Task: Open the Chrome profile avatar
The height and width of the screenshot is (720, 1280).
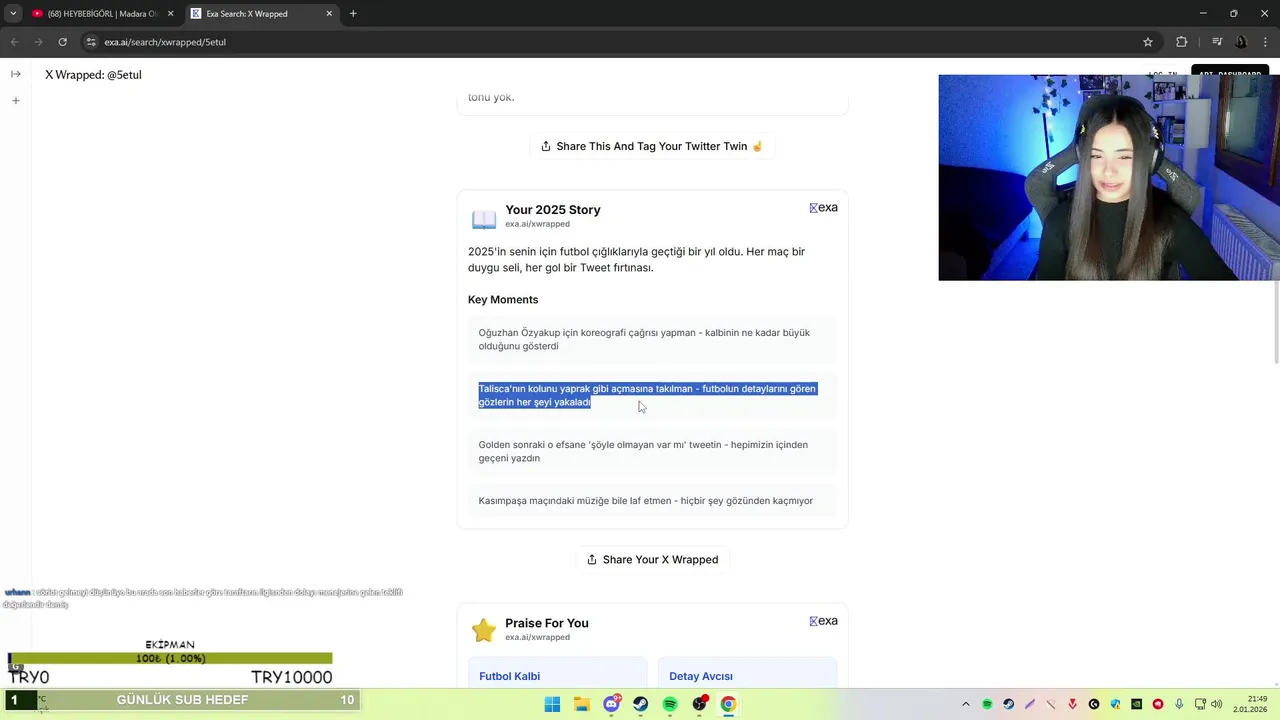Action: (x=1241, y=42)
